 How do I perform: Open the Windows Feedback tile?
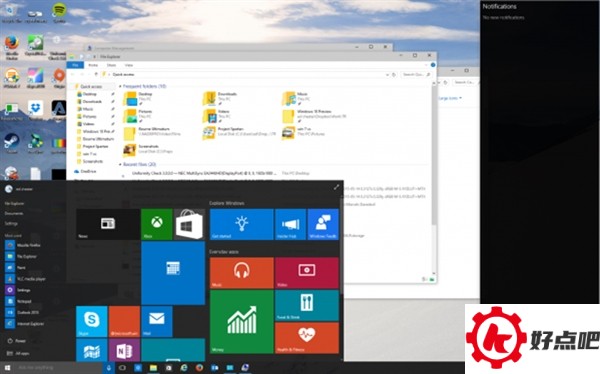click(323, 224)
